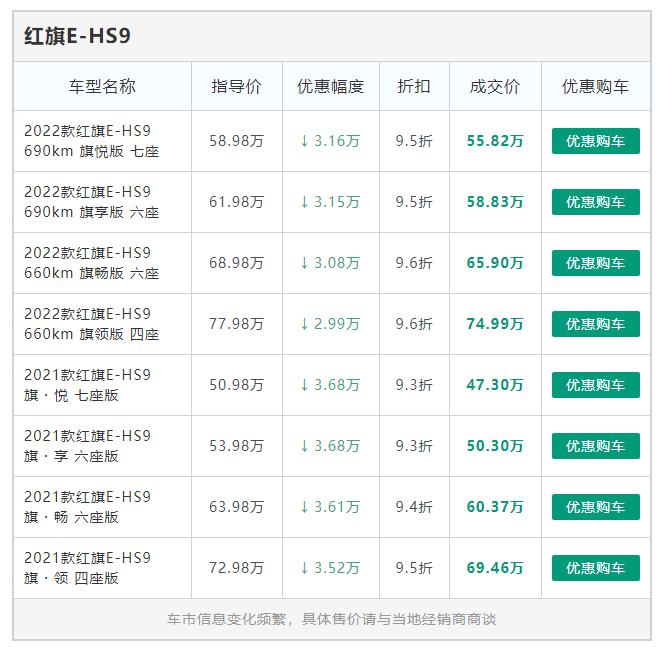Click 优惠购车 button for 690km 旗悦版 七座

pyautogui.click(x=596, y=141)
